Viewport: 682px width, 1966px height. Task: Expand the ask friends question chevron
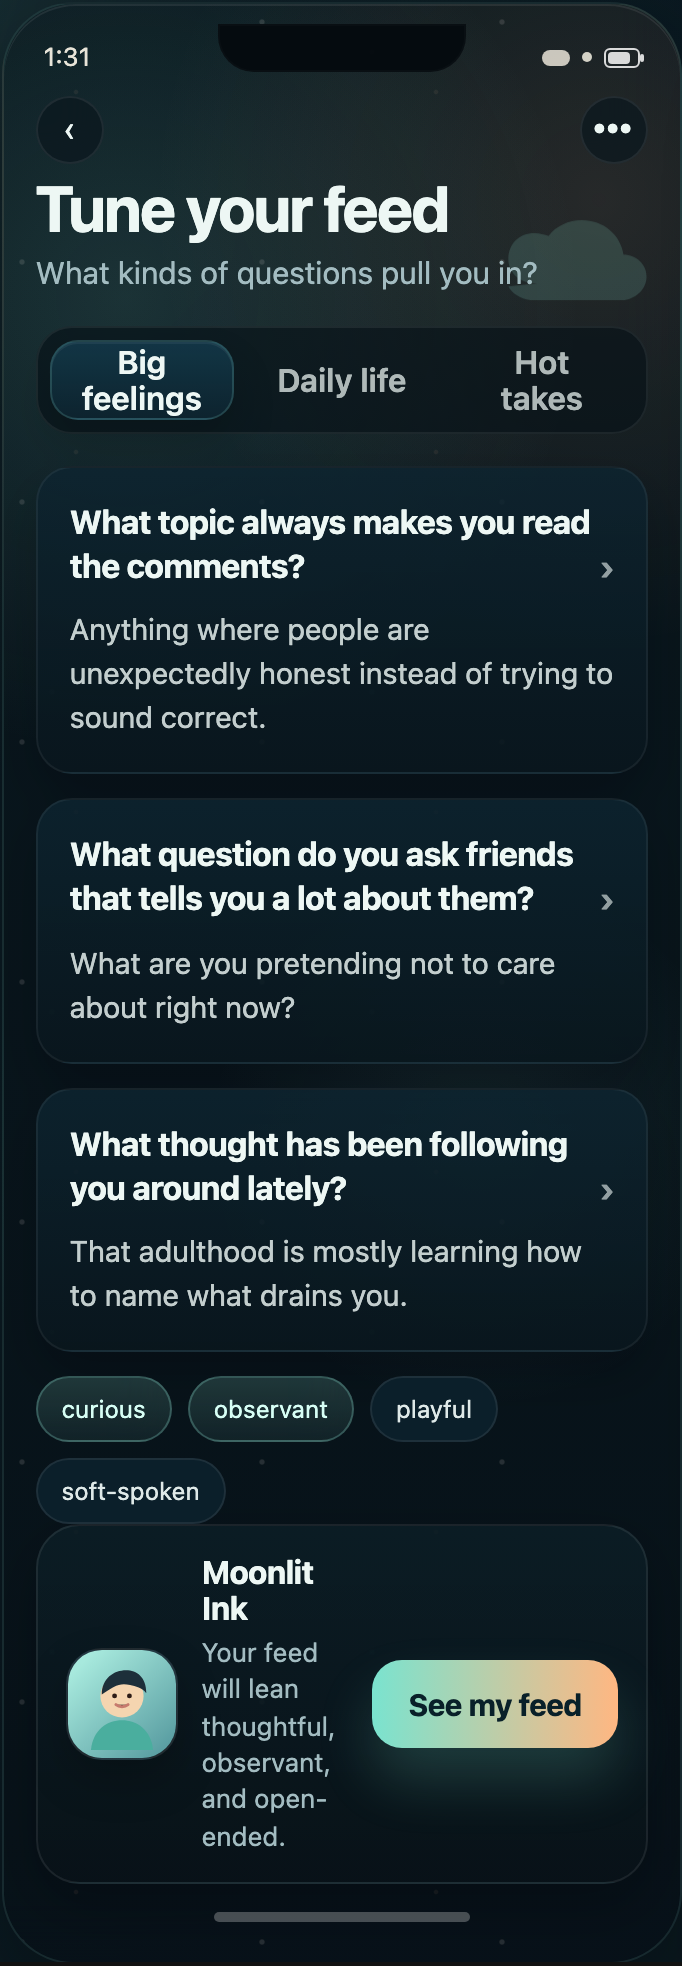[x=606, y=902]
